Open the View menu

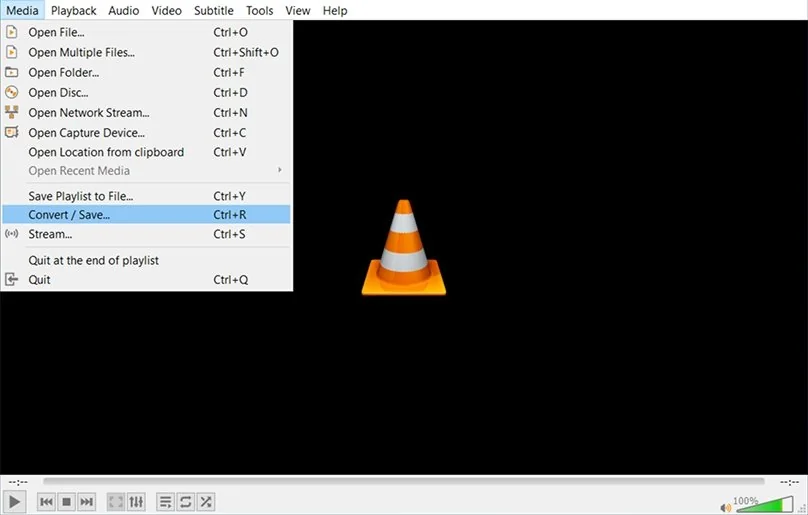click(298, 10)
